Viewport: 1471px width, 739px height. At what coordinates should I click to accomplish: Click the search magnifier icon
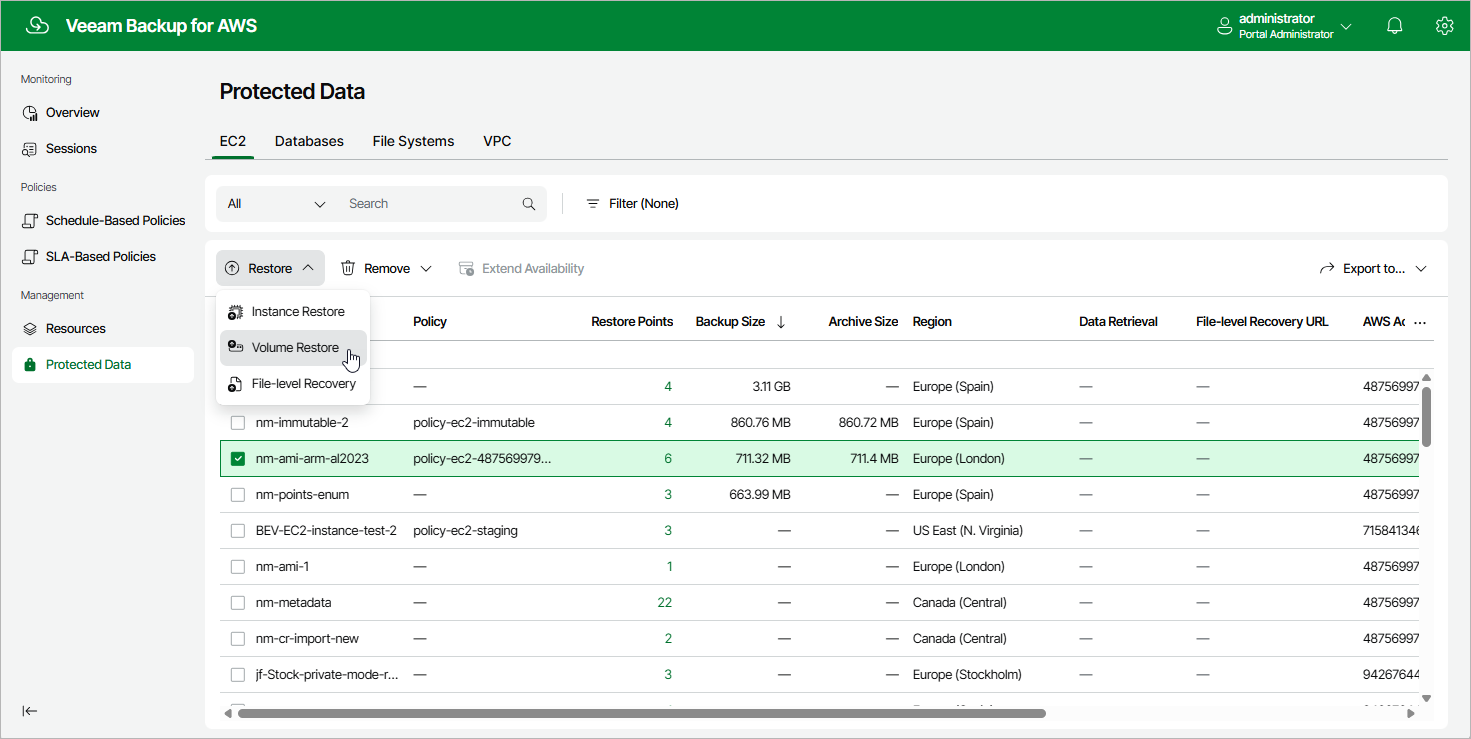(x=529, y=204)
